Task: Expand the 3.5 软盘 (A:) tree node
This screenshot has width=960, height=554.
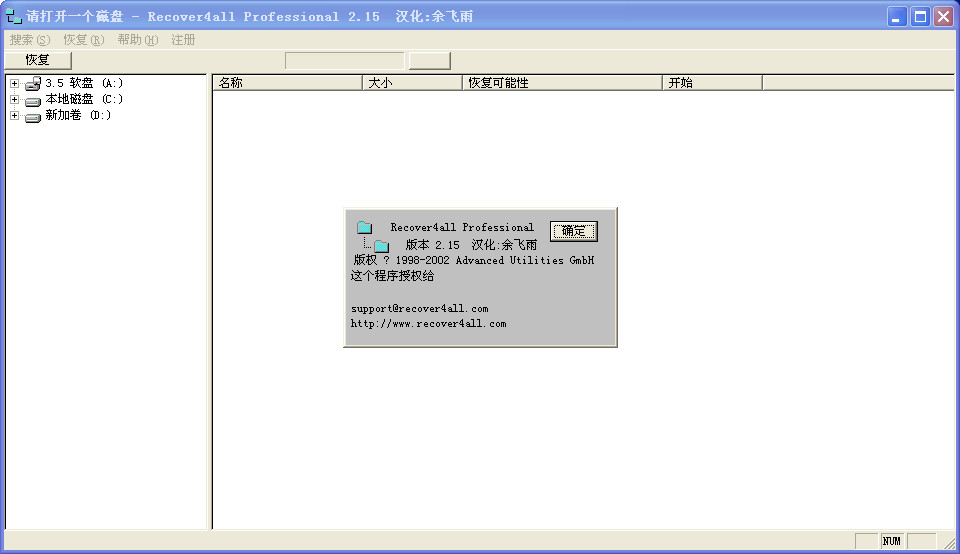Action: click(x=15, y=83)
